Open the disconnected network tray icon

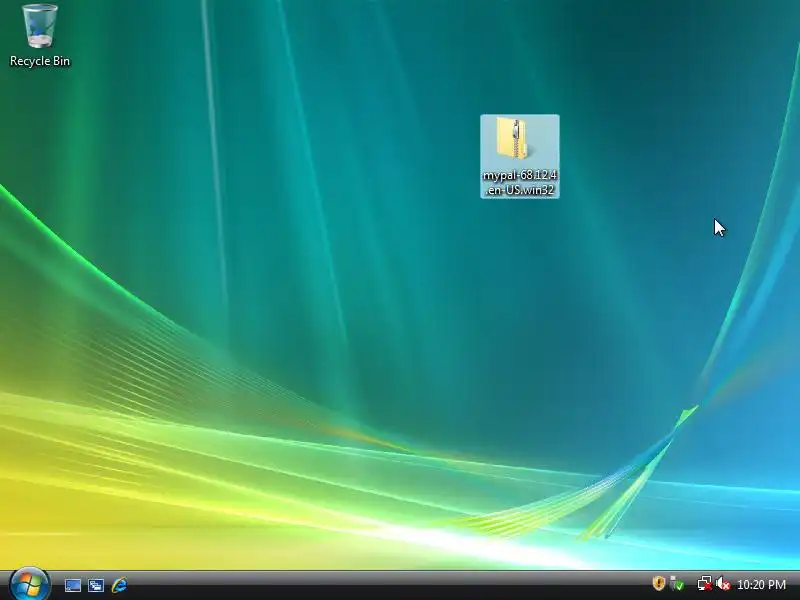coord(705,583)
